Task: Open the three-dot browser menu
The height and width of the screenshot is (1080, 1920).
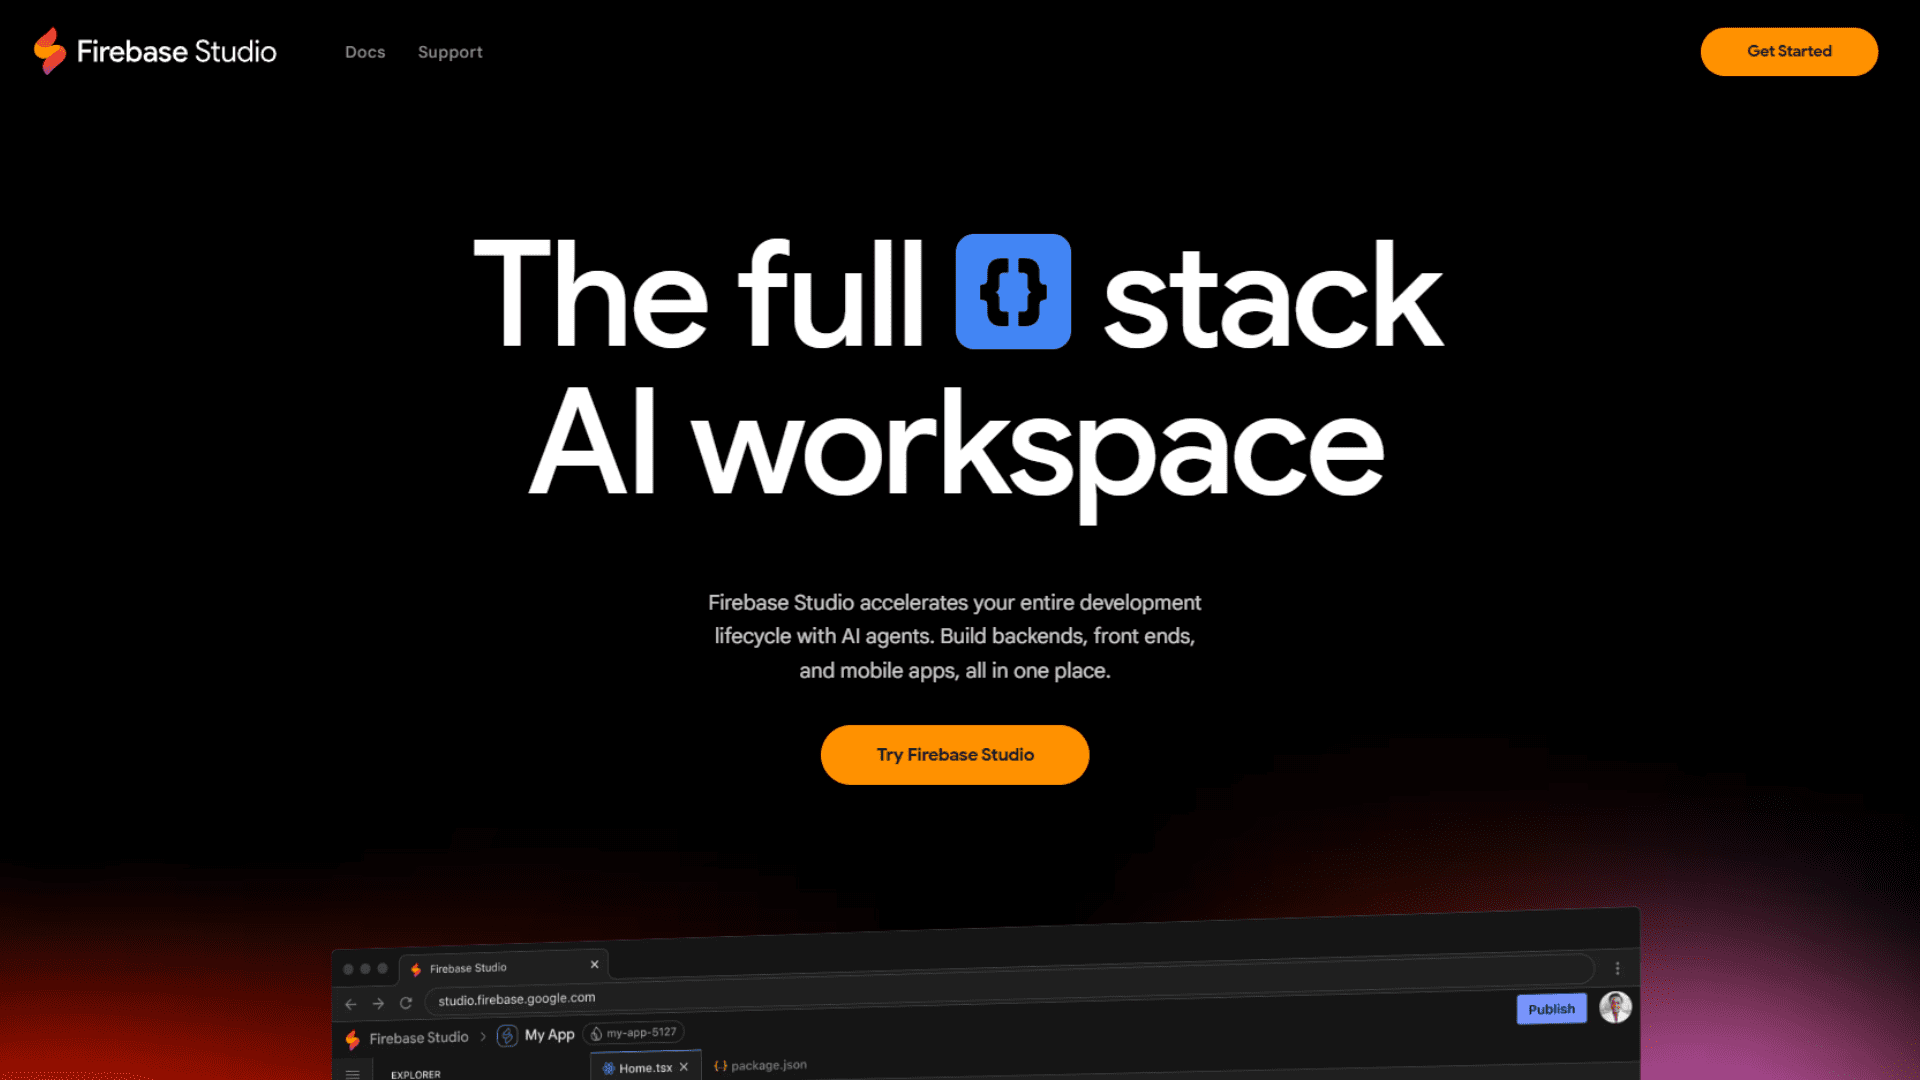Action: click(1617, 968)
